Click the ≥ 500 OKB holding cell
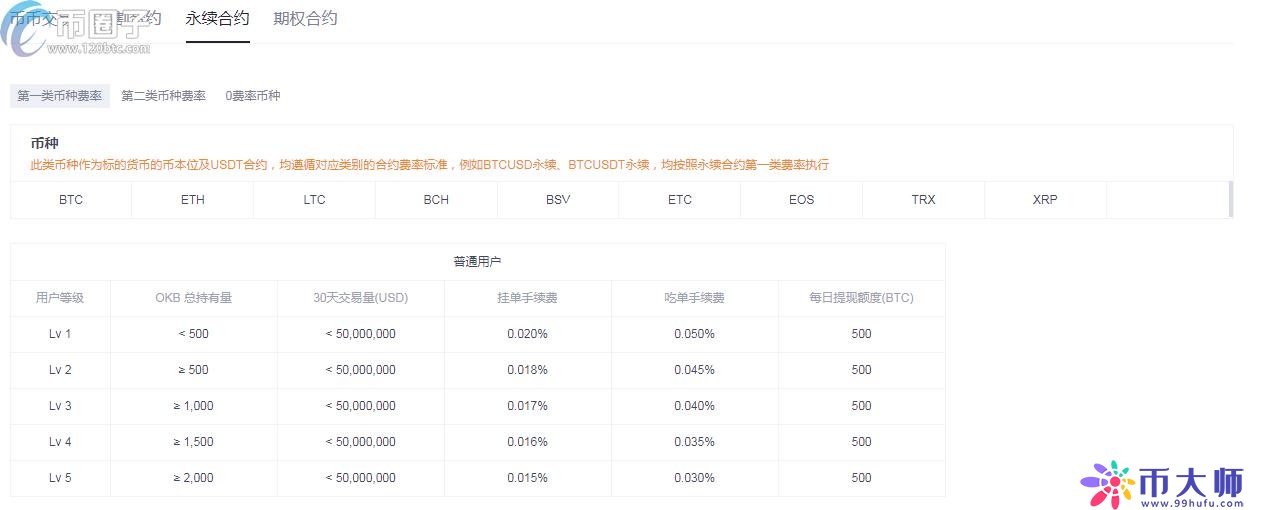The image size is (1267, 510). tap(194, 370)
